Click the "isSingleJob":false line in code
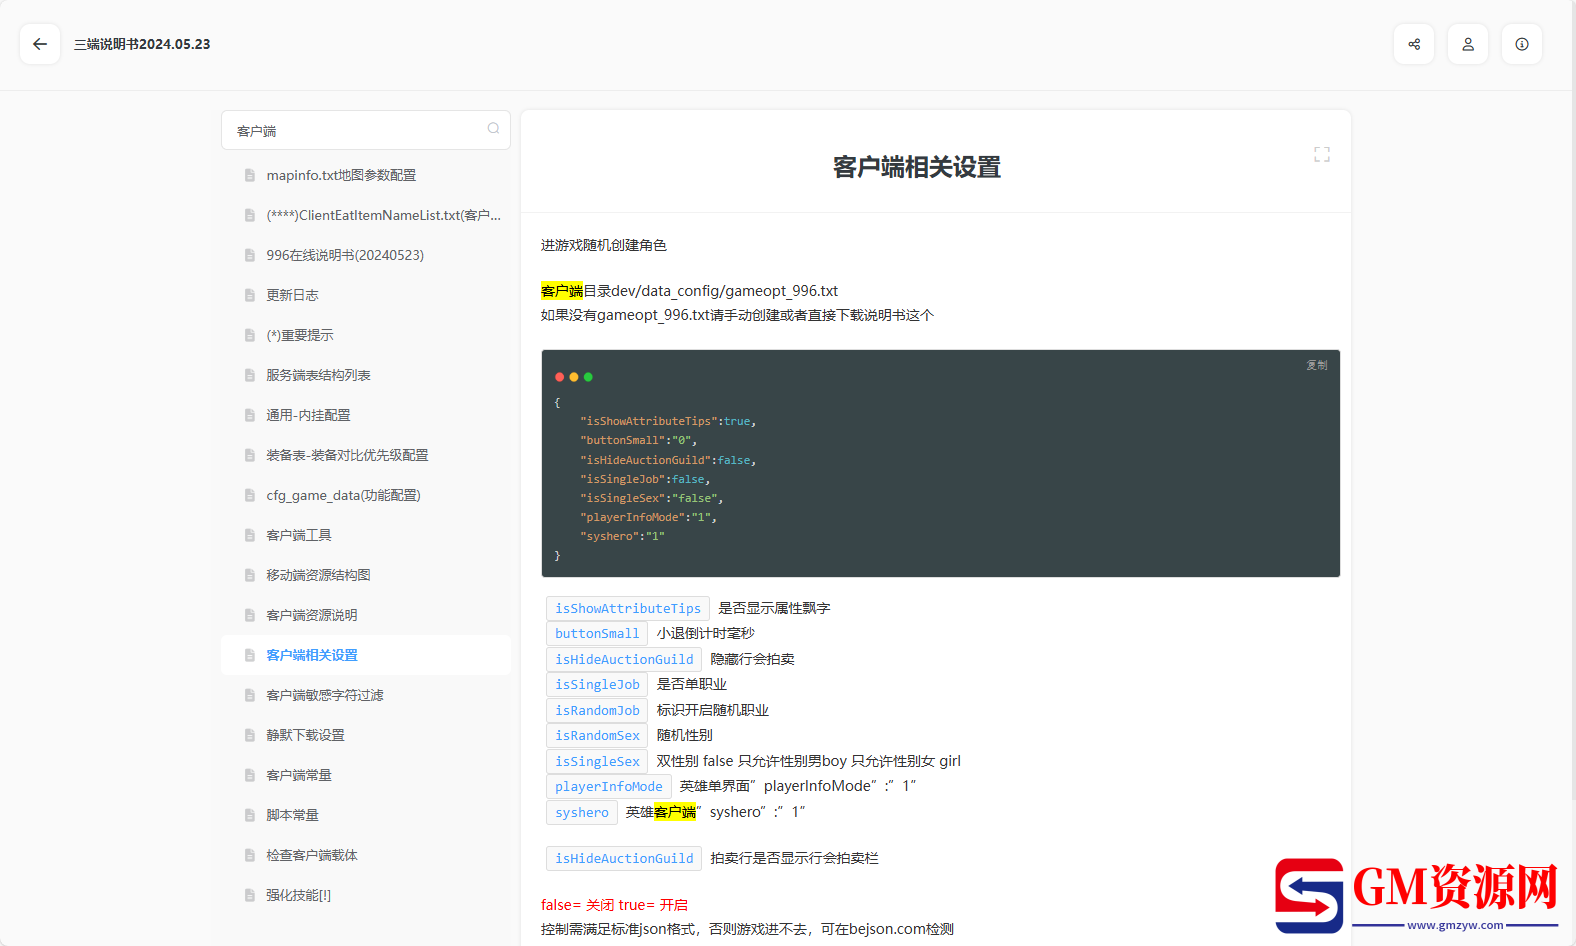The image size is (1576, 946). pyautogui.click(x=645, y=479)
